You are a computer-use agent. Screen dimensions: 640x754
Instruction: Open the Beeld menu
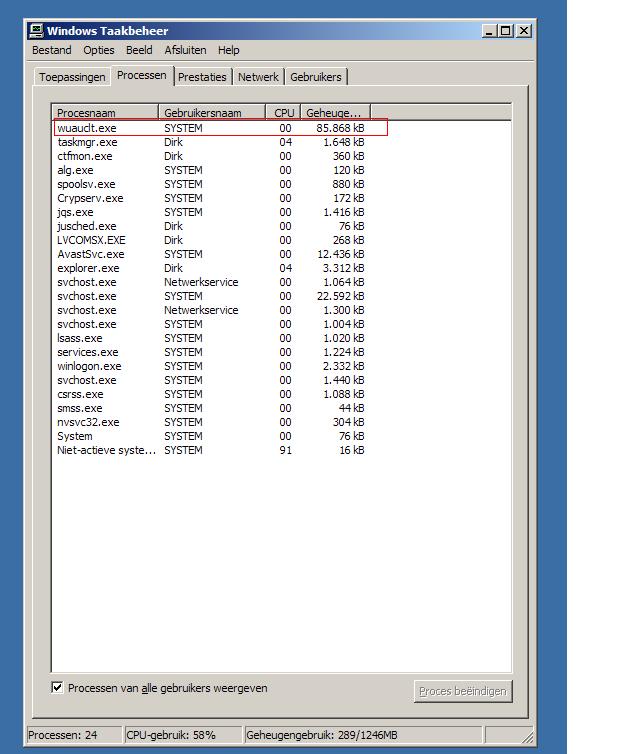point(139,50)
